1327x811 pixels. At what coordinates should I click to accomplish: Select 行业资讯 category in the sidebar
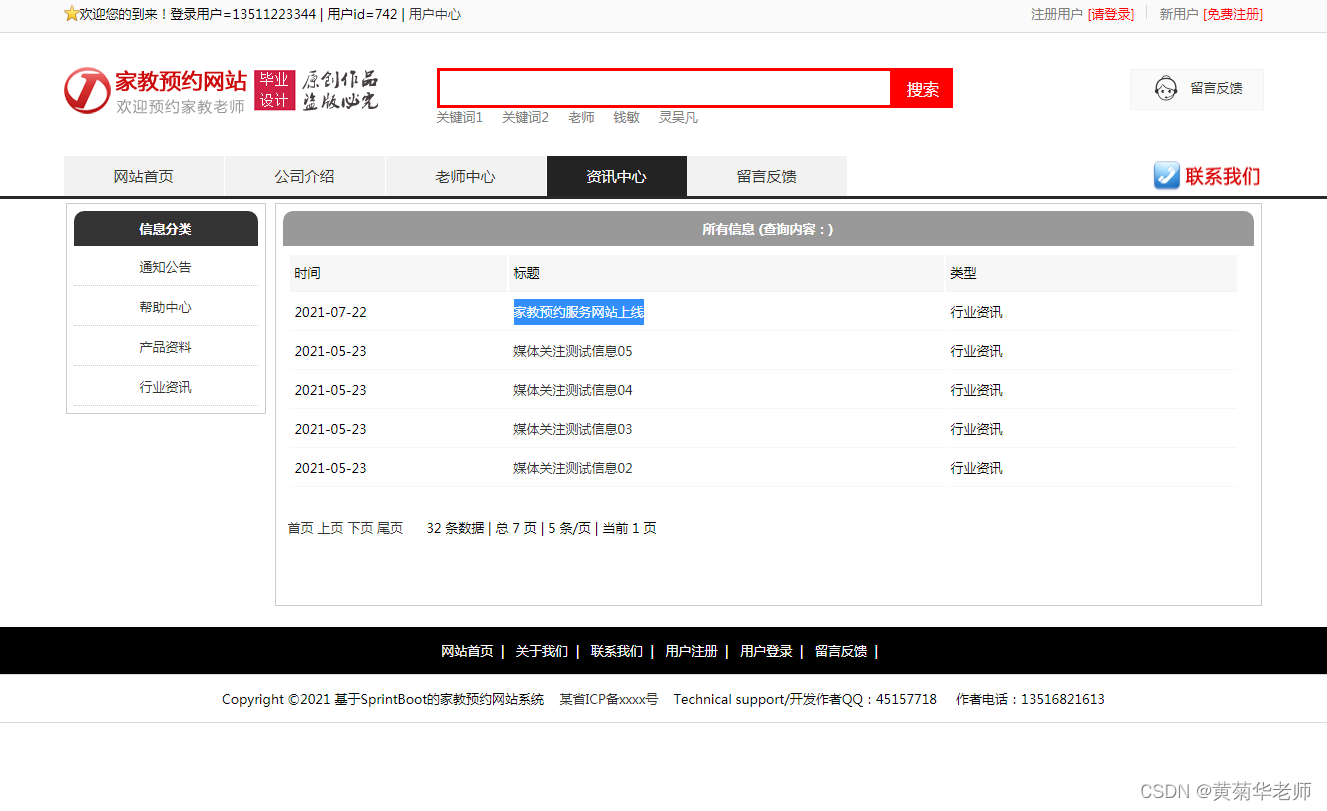click(165, 386)
